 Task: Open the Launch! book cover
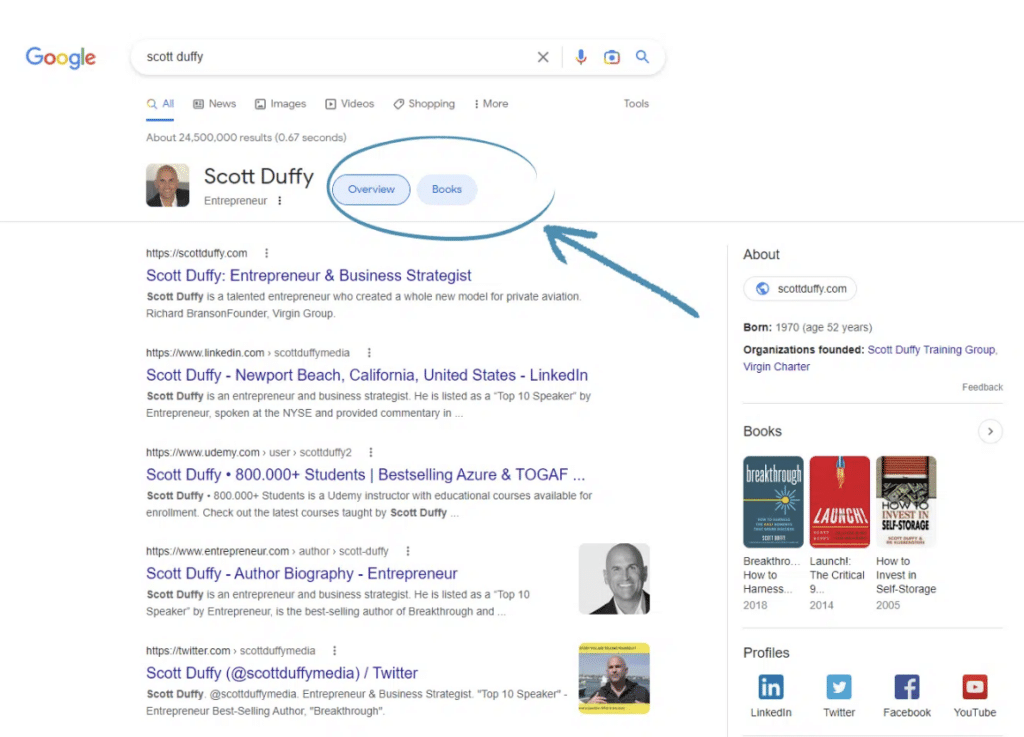840,502
